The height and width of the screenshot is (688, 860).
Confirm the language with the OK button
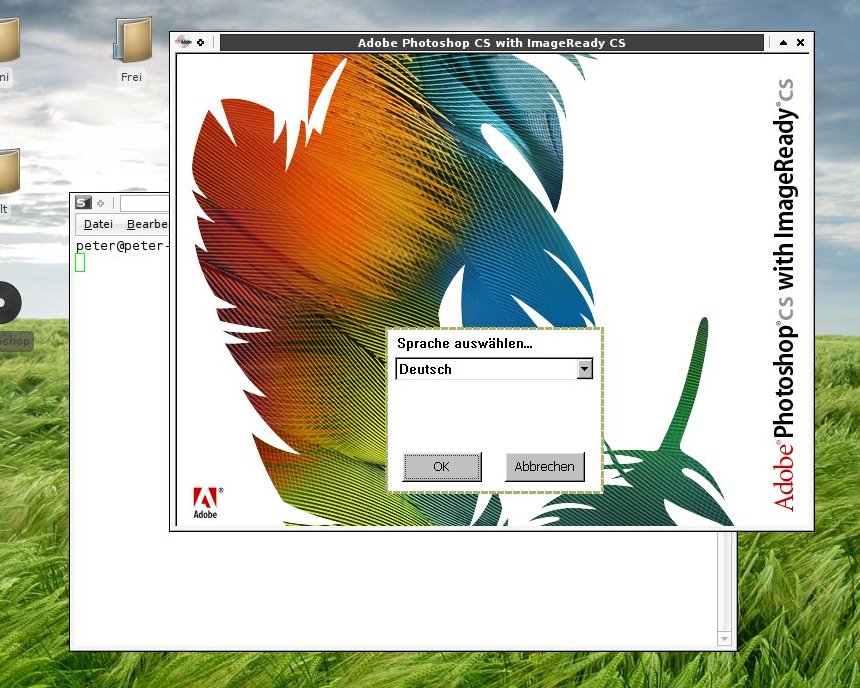442,466
